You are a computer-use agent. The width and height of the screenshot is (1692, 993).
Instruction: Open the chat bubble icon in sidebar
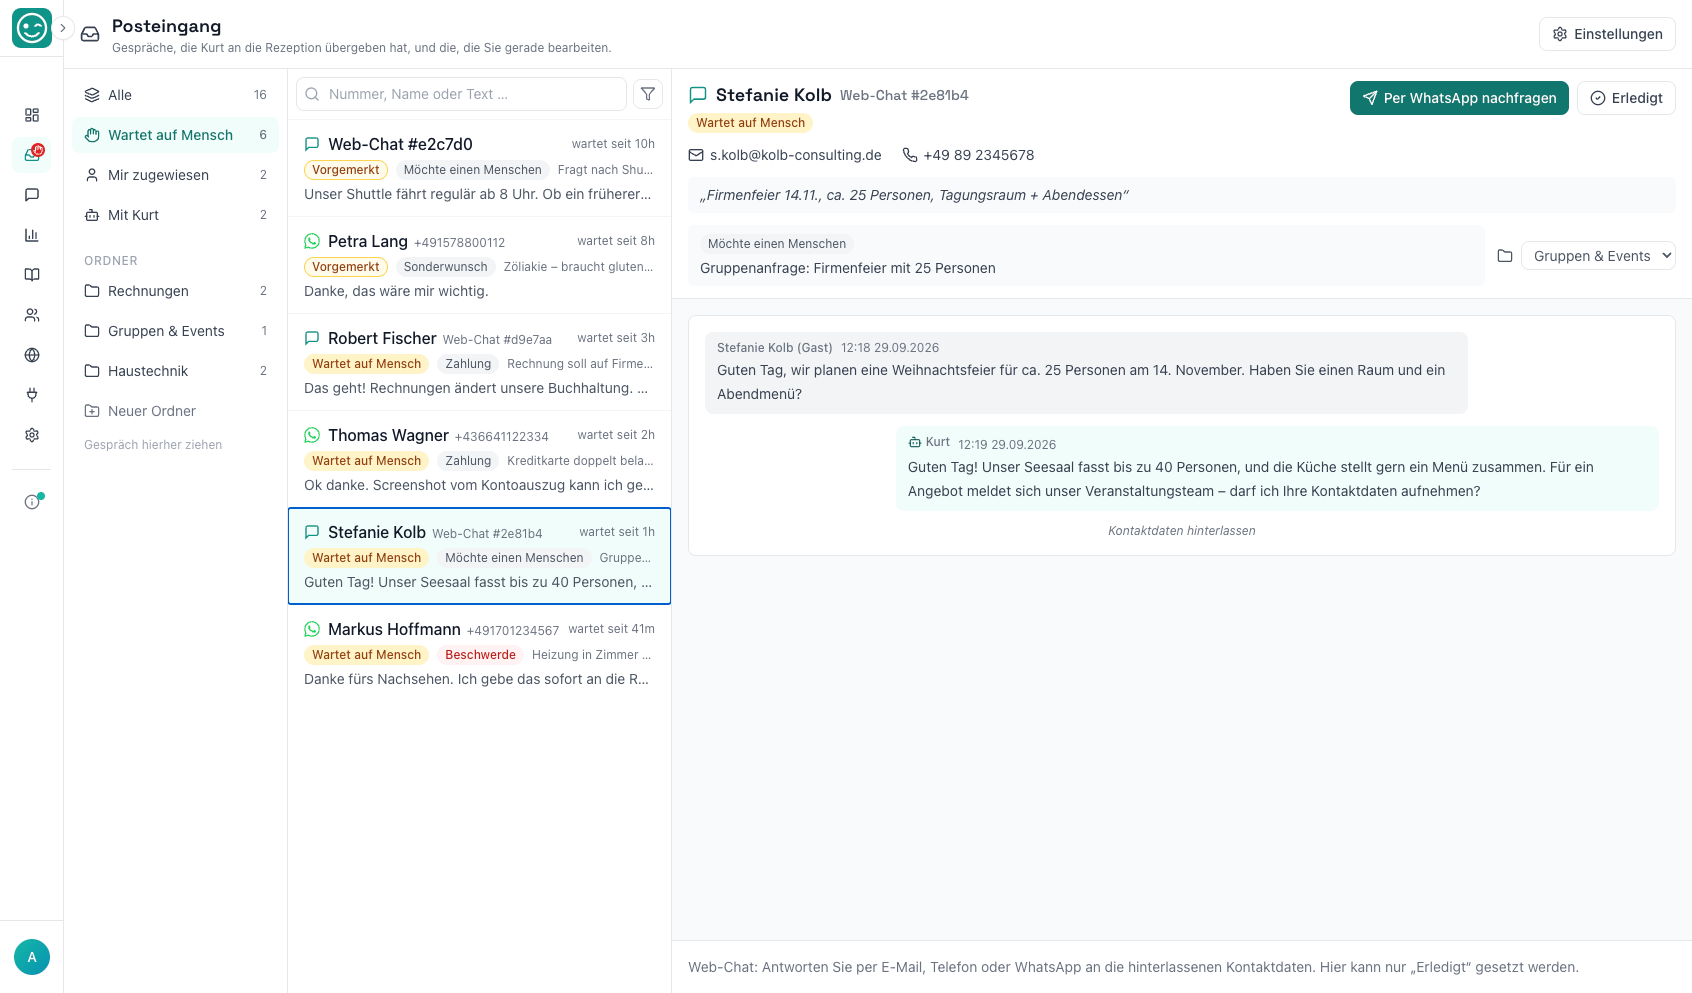pyautogui.click(x=32, y=195)
